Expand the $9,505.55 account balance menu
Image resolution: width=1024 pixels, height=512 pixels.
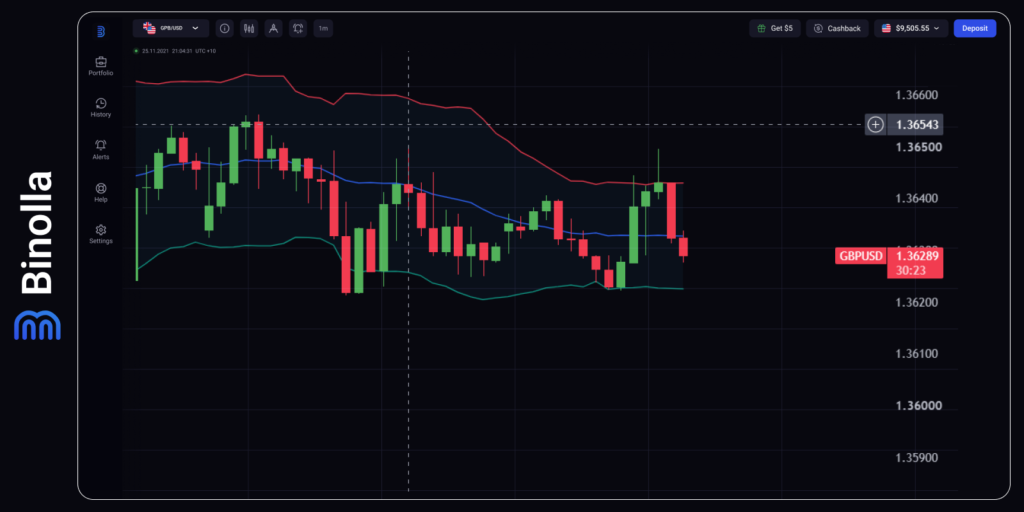[x=911, y=28]
